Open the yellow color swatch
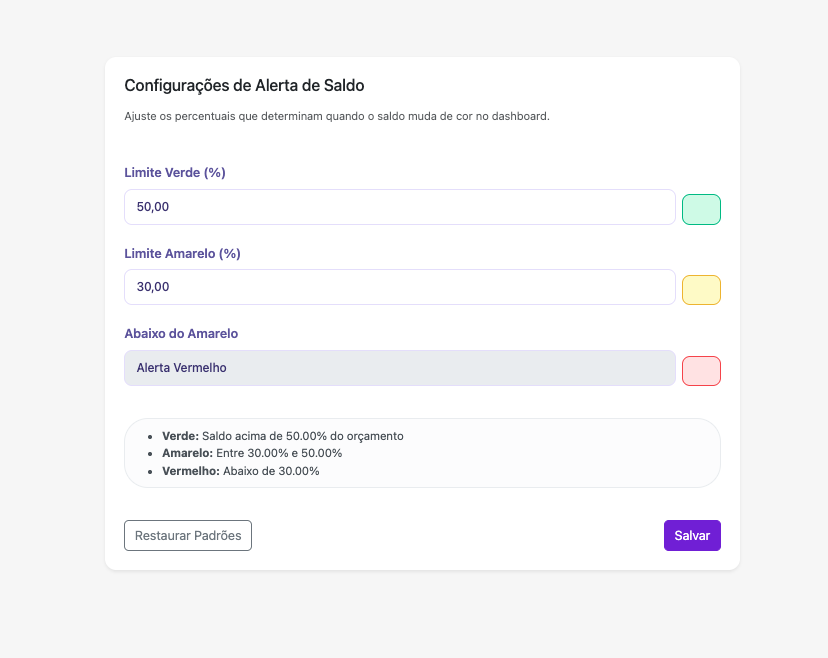 [701, 290]
